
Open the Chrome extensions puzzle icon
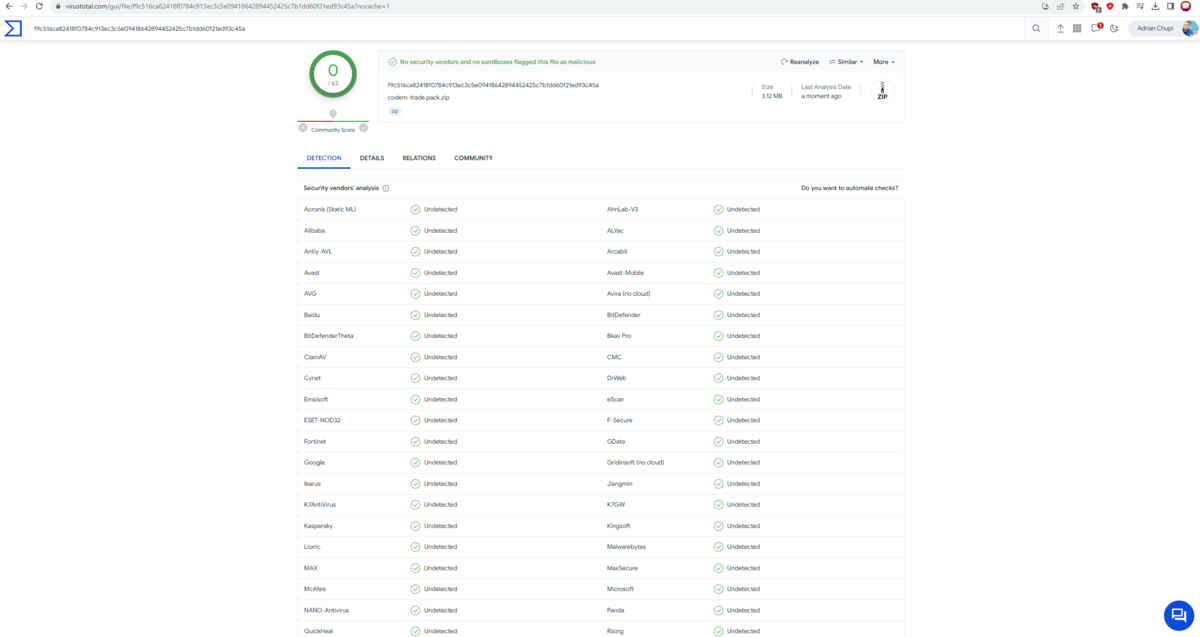[1125, 6]
